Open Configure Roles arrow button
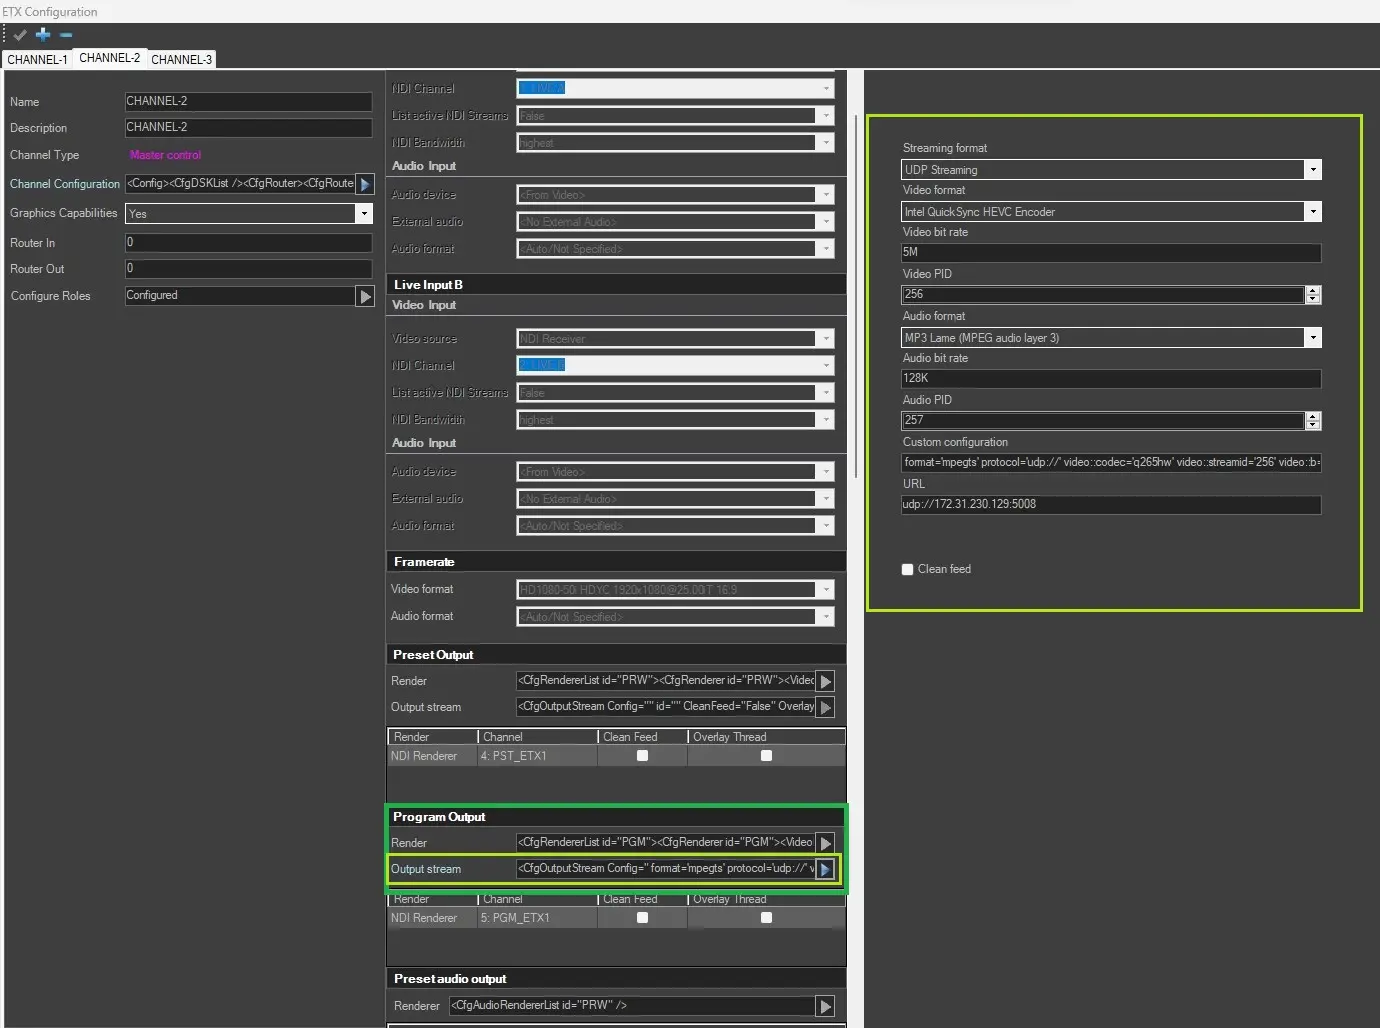Screen dimensions: 1380x1028 click(x=365, y=296)
